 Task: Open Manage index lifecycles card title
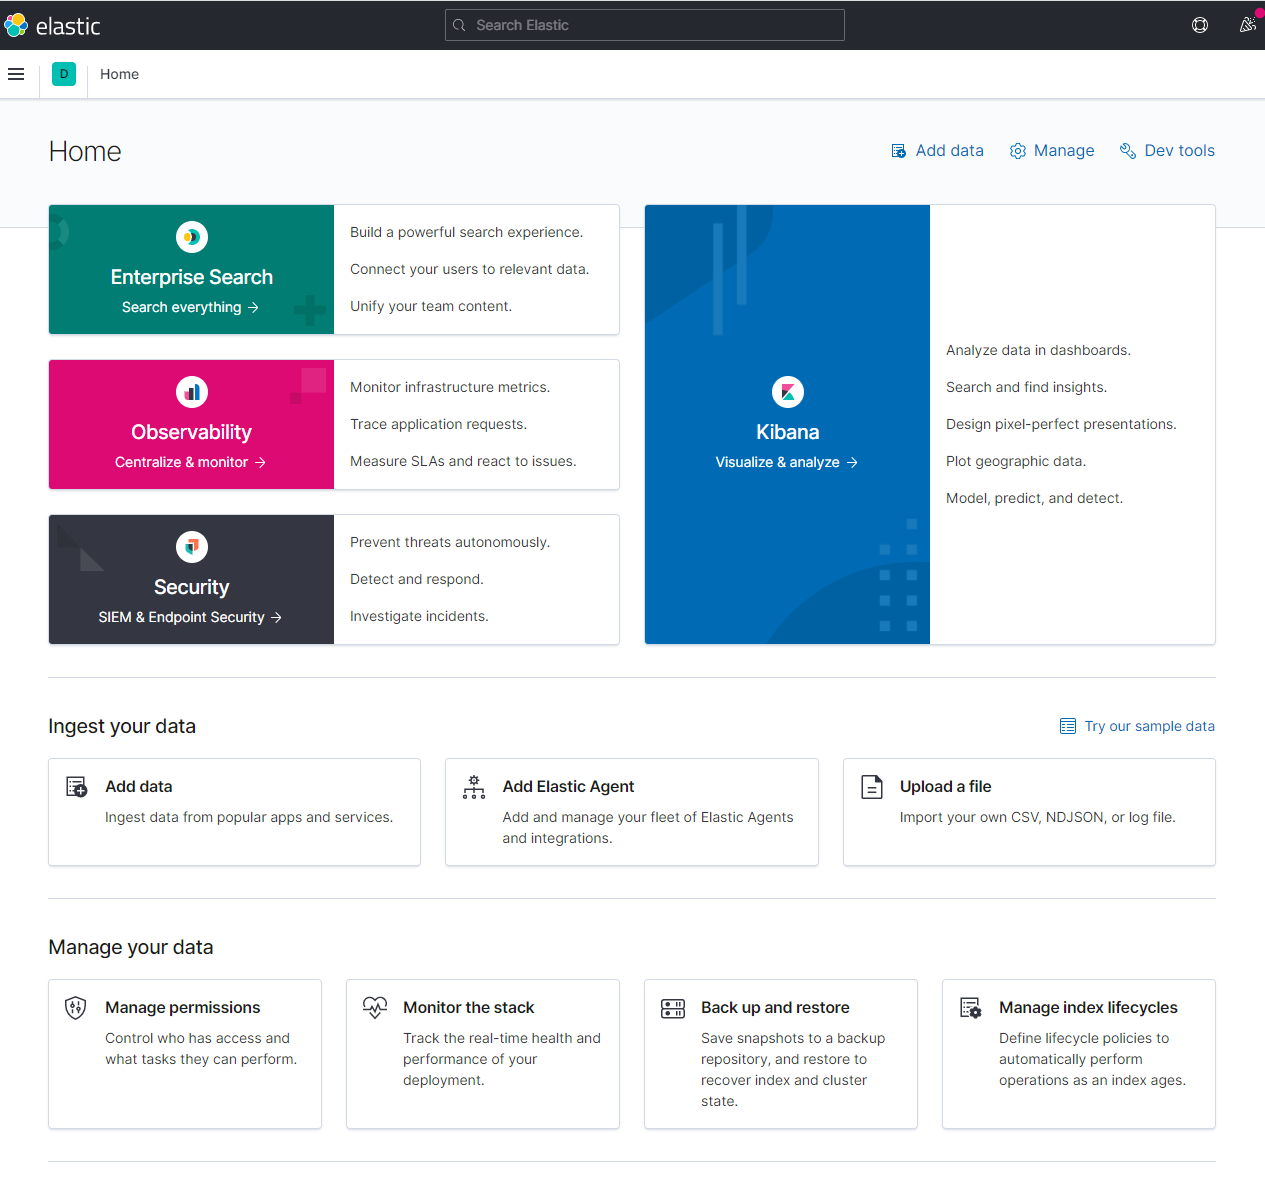point(1088,1008)
